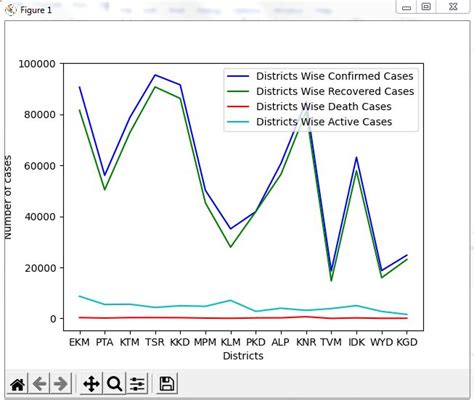This screenshot has width=474, height=400.
Task: Click the KLM tick label on the x-axis
Action: (x=231, y=342)
